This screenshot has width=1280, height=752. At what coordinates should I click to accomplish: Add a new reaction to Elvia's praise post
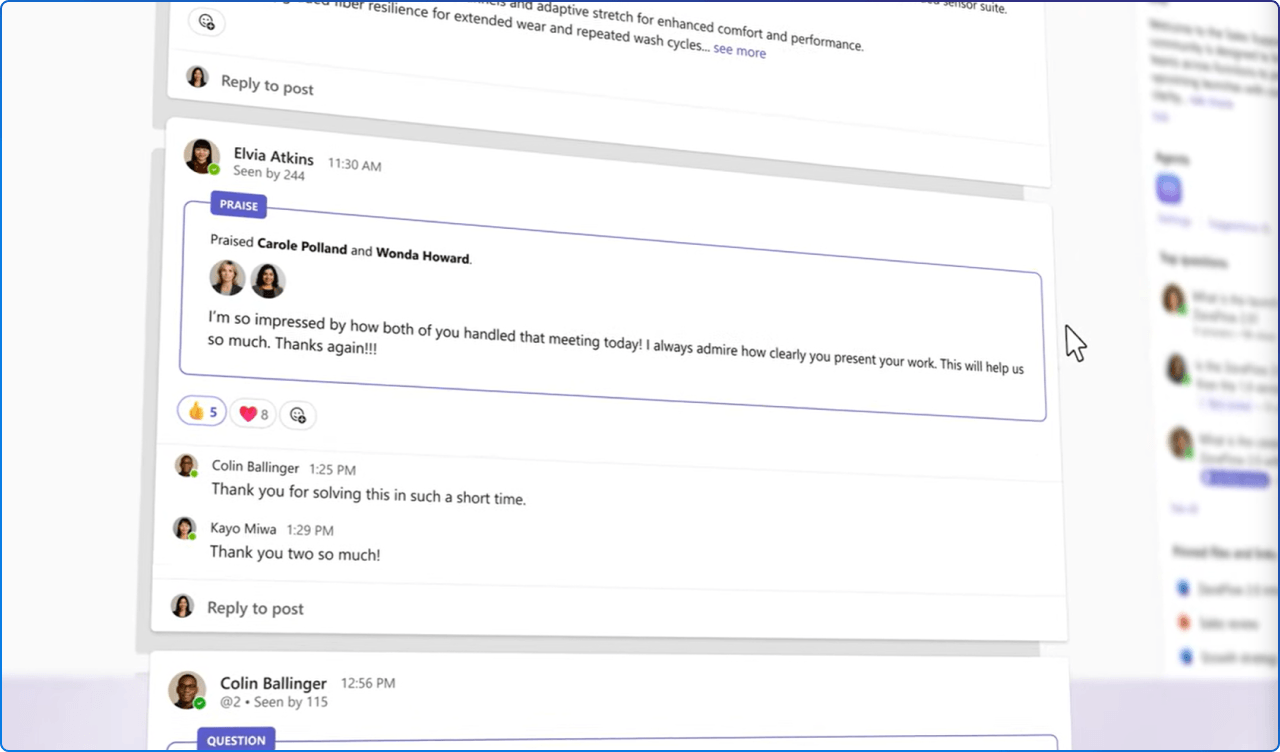[297, 415]
